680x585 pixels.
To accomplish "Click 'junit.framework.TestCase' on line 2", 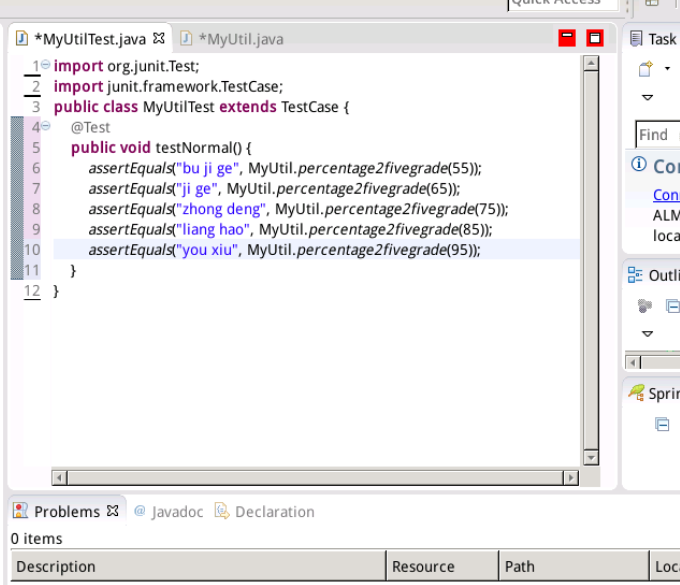I will (194, 86).
